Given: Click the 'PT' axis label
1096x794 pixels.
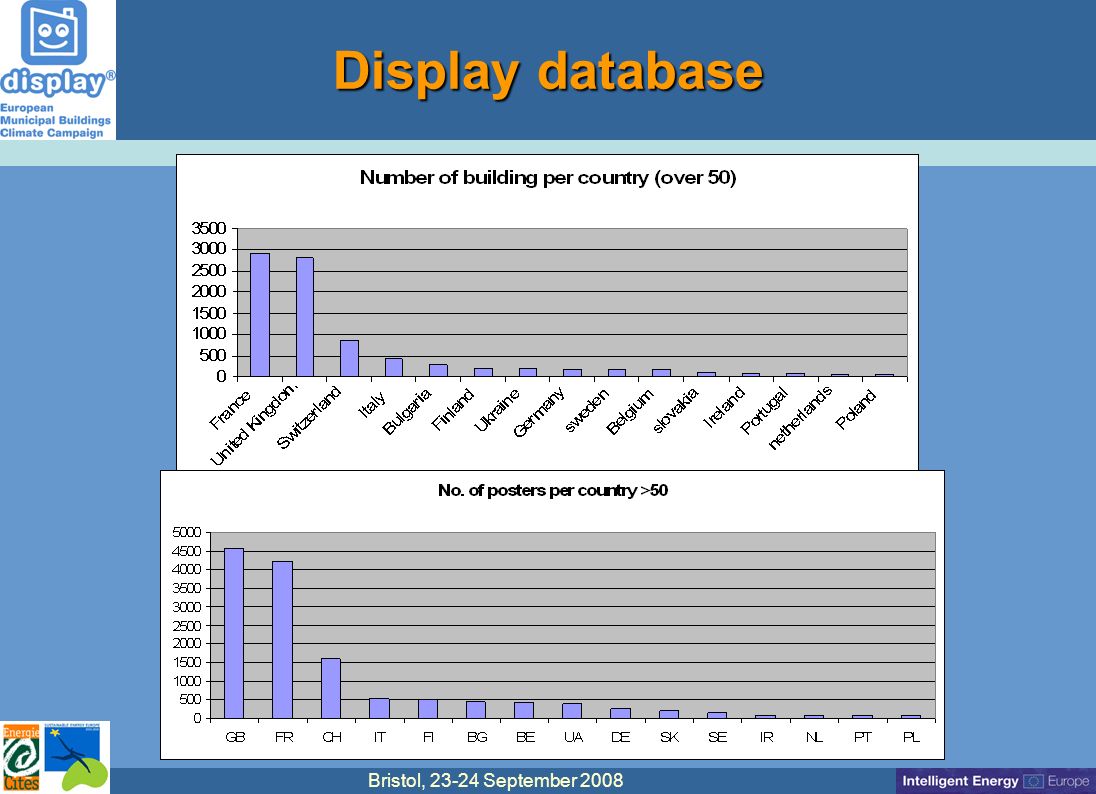Looking at the screenshot, I should (x=863, y=737).
